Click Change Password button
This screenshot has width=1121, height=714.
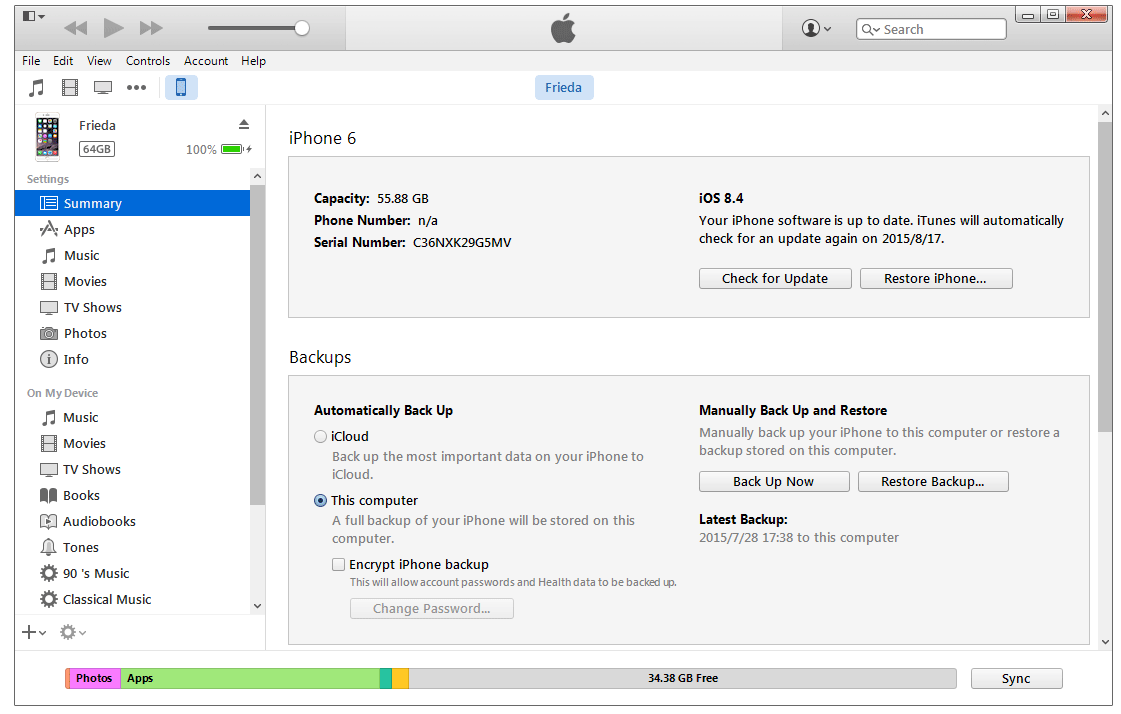[x=432, y=609]
